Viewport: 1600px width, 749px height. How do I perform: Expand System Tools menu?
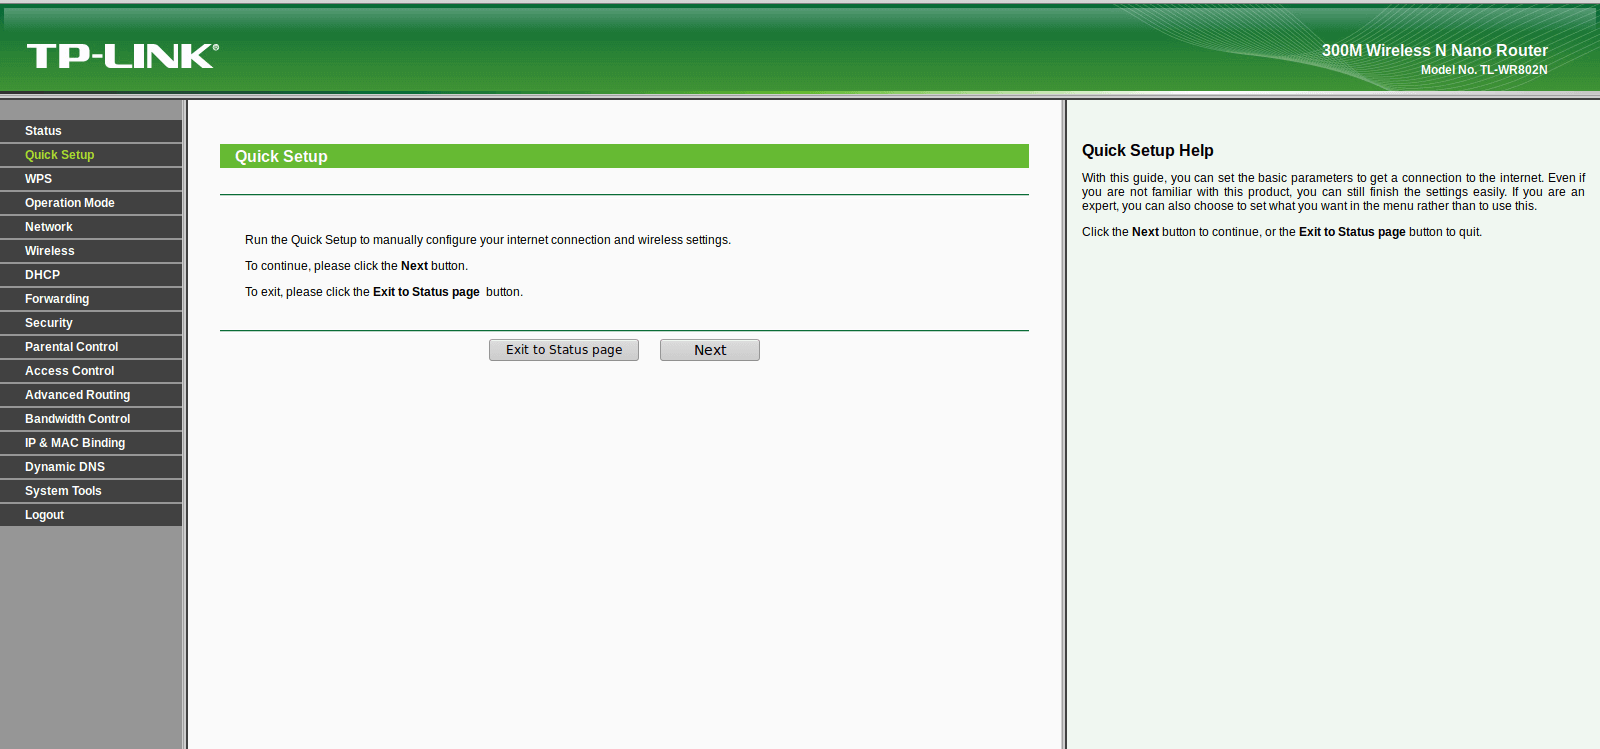point(91,491)
